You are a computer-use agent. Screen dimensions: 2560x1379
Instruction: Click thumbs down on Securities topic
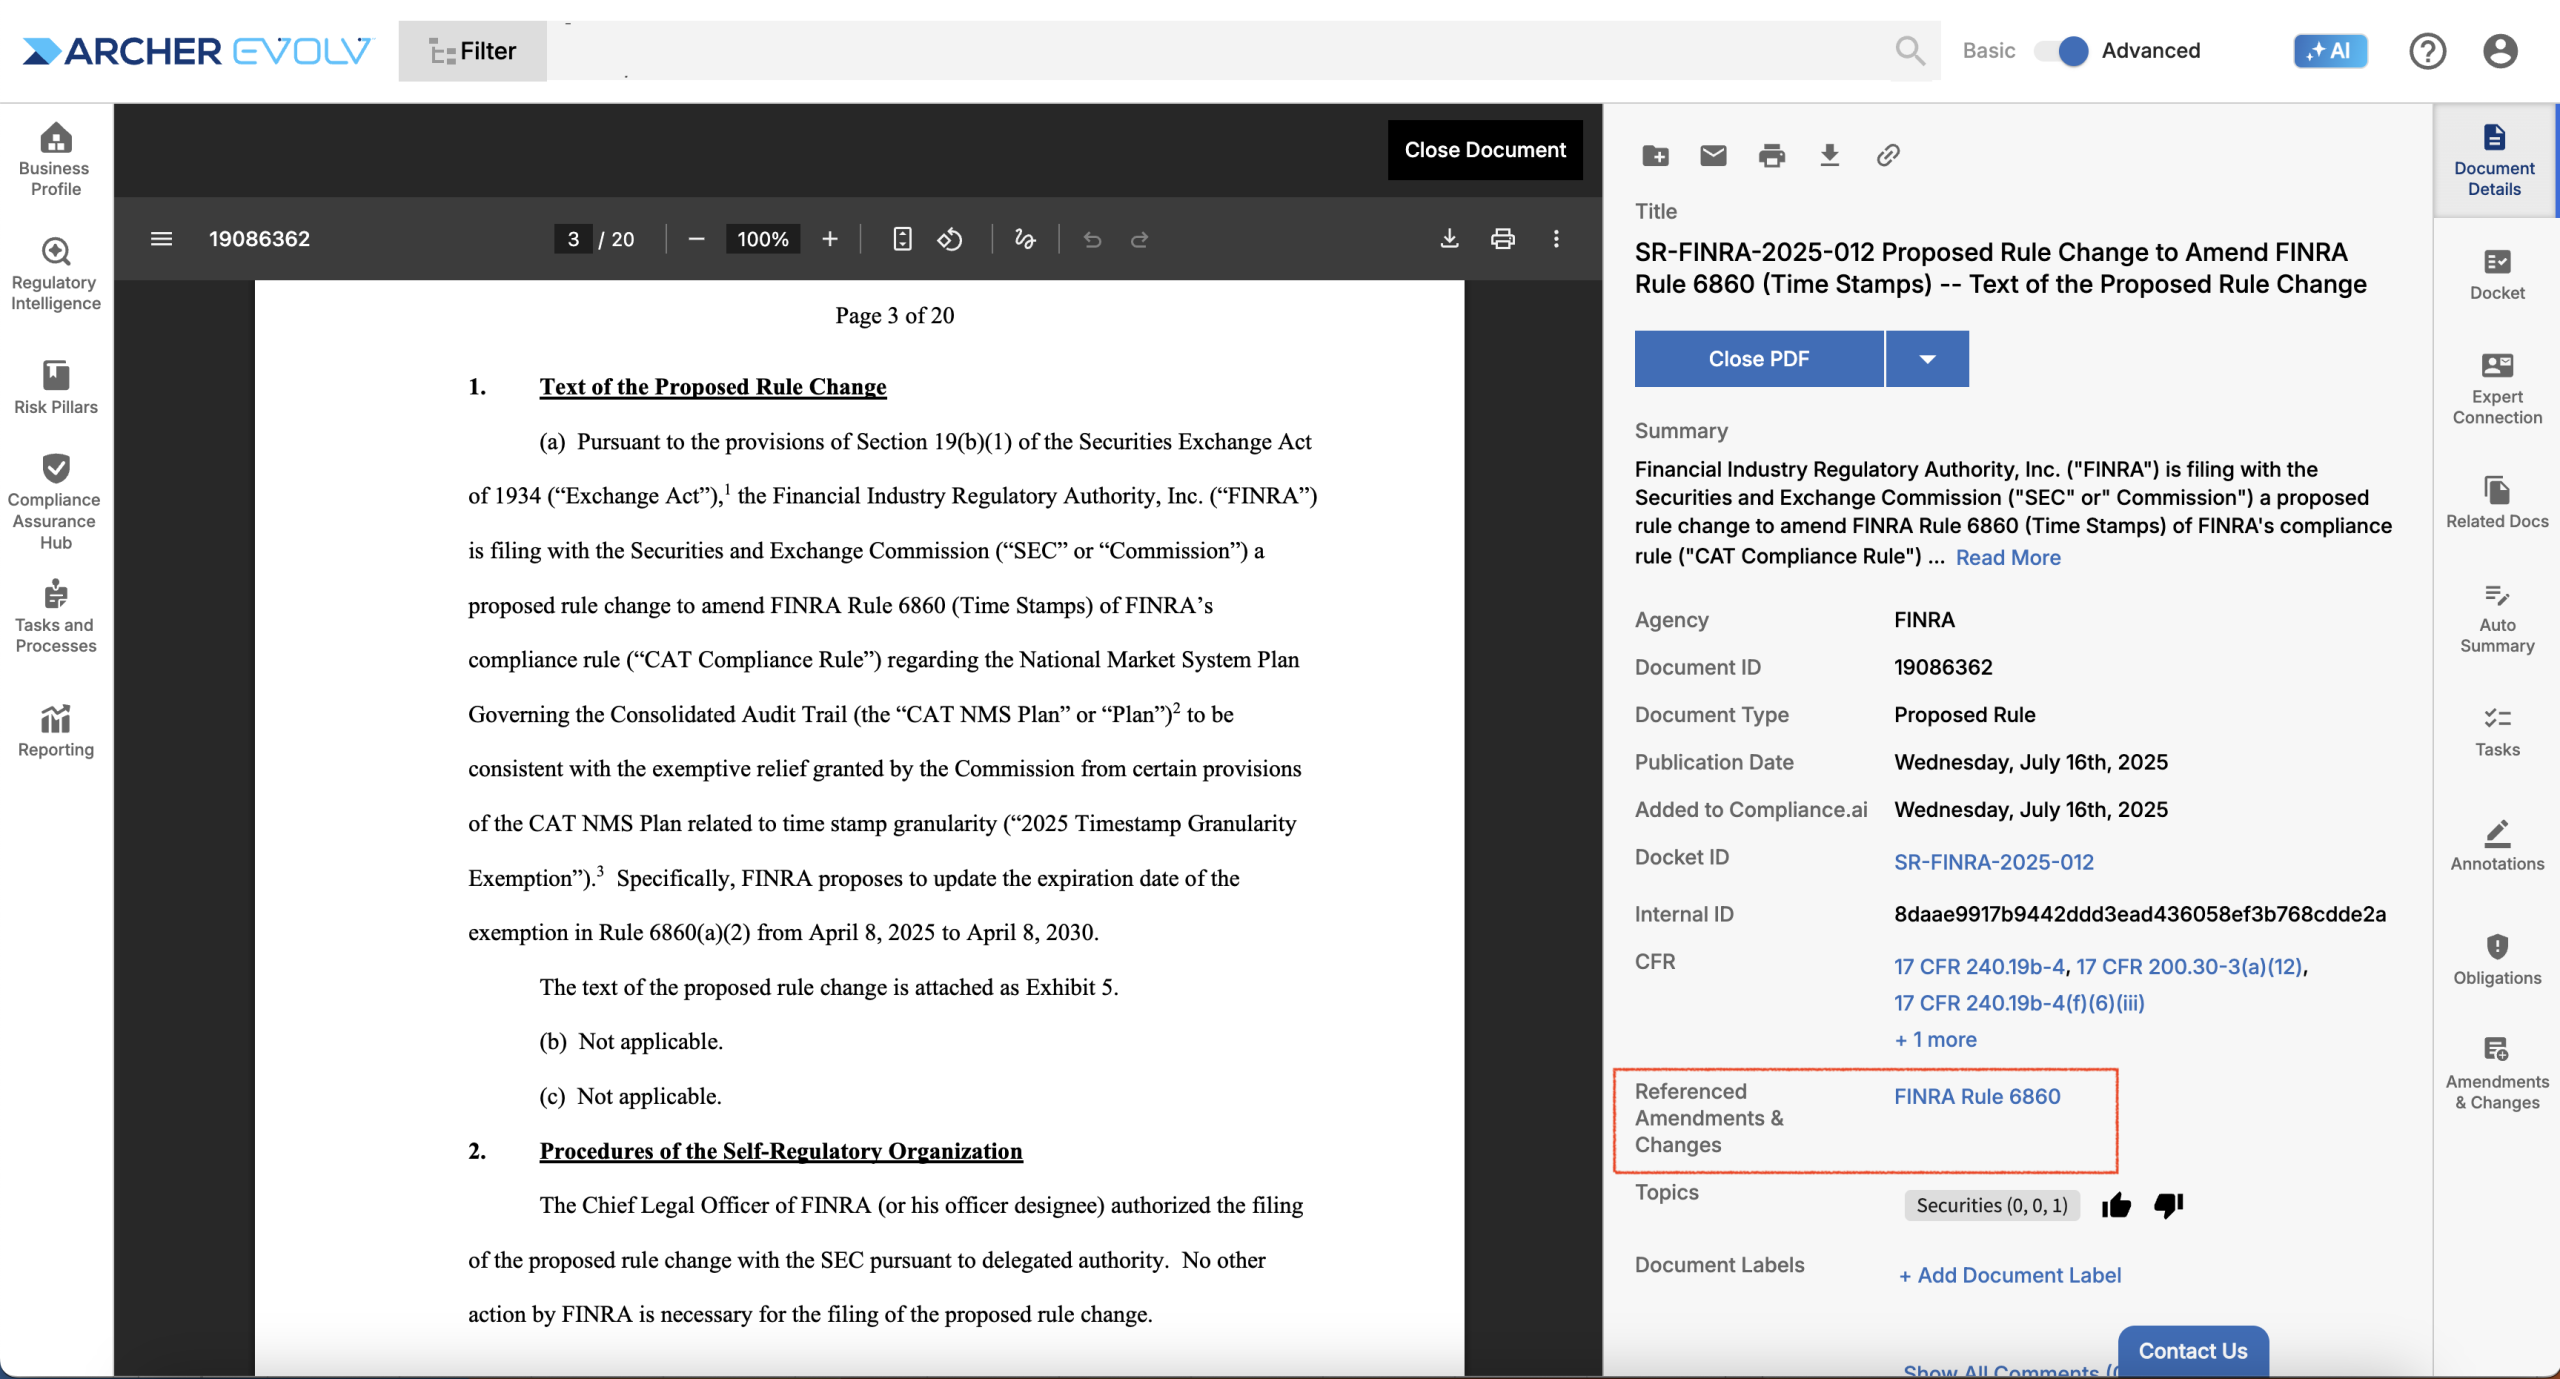[2168, 1205]
